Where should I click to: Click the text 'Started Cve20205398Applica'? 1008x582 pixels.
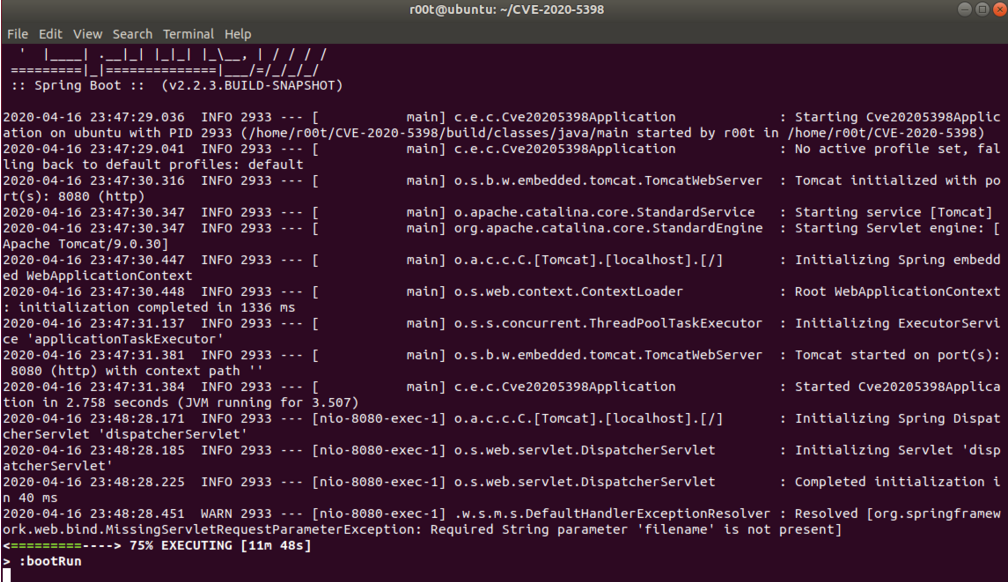897,386
